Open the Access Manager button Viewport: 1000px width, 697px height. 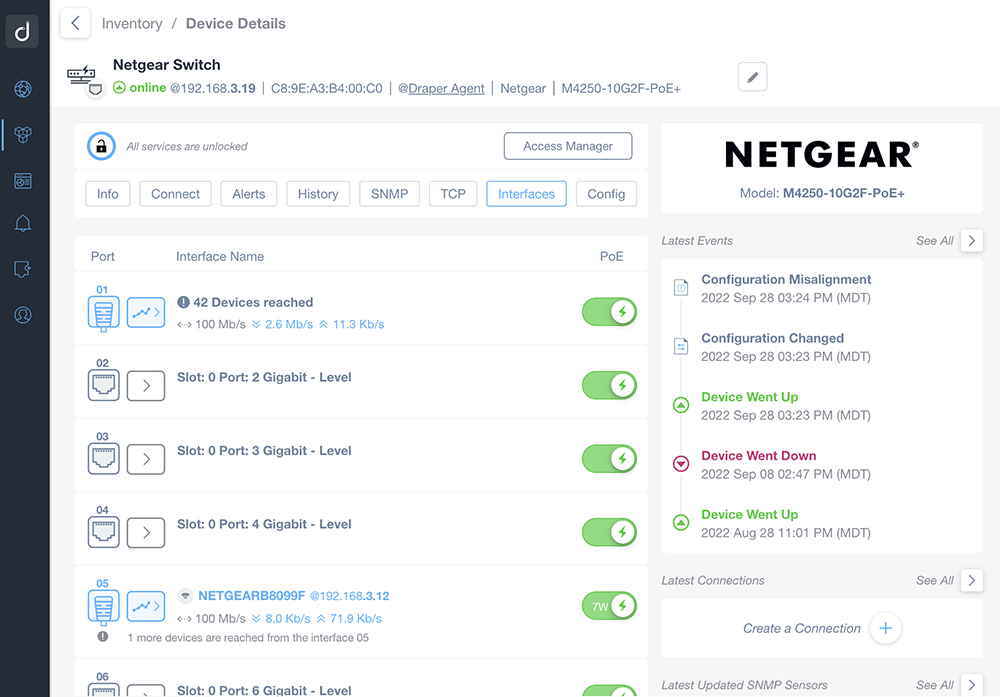click(568, 146)
